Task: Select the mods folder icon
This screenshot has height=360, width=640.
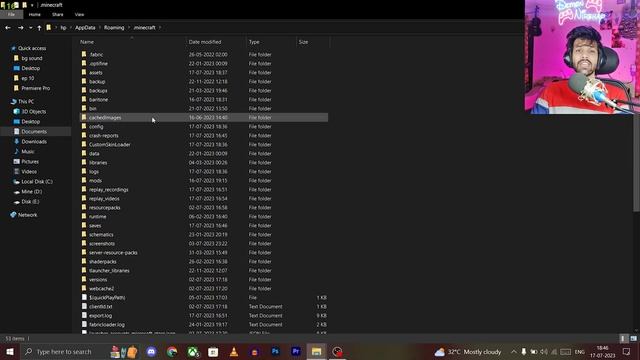Action: (84, 180)
